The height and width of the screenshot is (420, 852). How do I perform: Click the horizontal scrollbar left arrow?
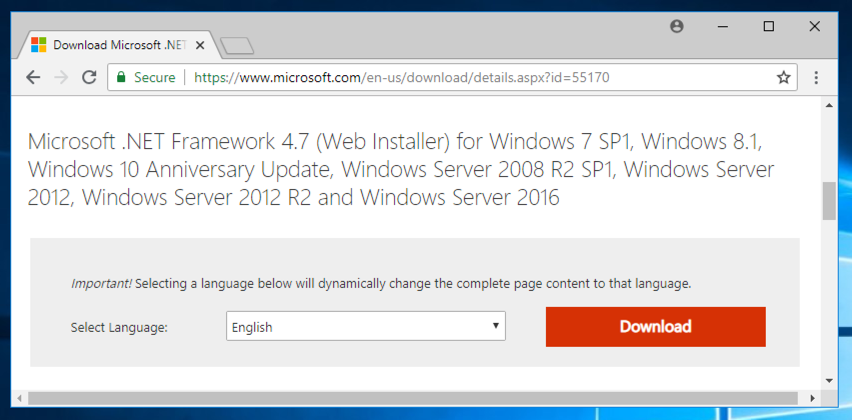20,398
